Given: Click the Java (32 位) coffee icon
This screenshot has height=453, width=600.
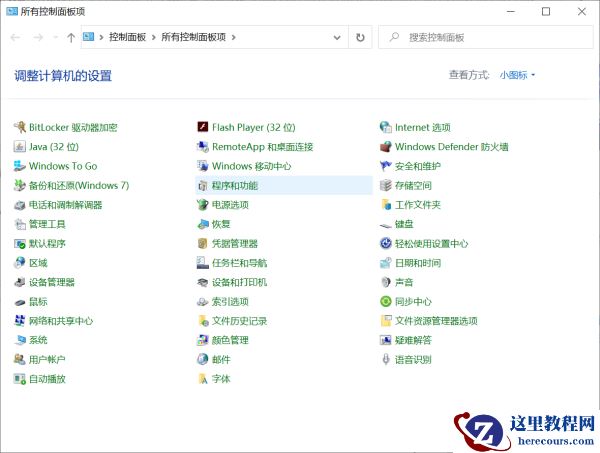Looking at the screenshot, I should point(20,147).
